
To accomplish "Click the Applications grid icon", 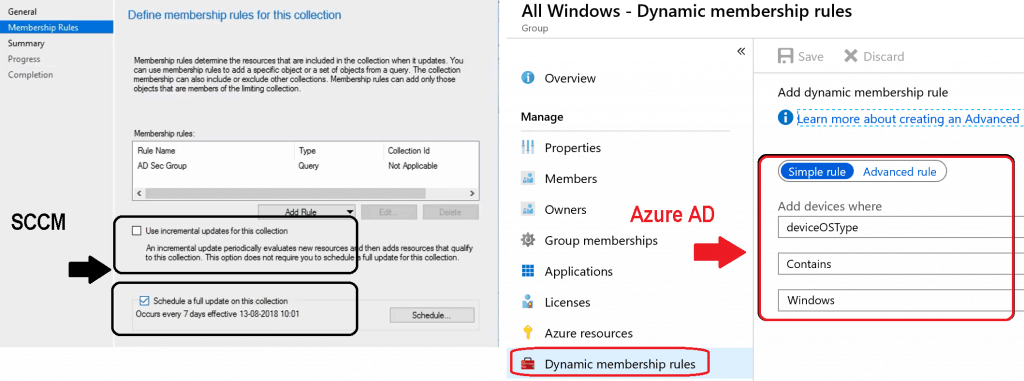I will (528, 271).
